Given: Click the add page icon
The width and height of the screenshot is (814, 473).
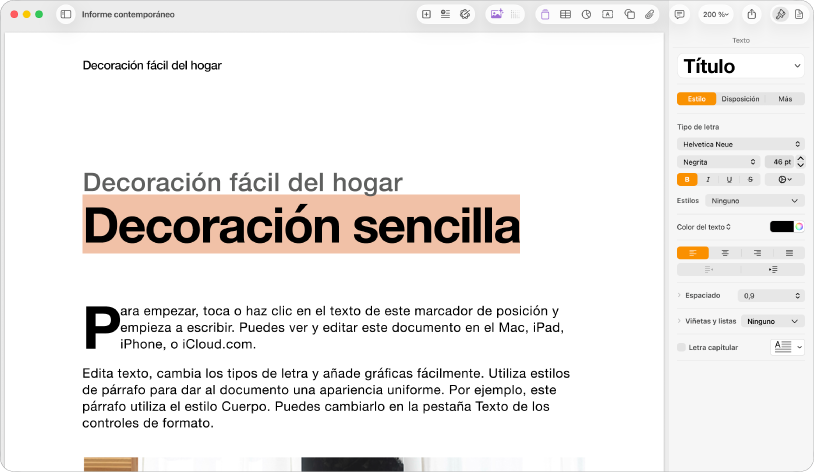Looking at the screenshot, I should click(426, 15).
